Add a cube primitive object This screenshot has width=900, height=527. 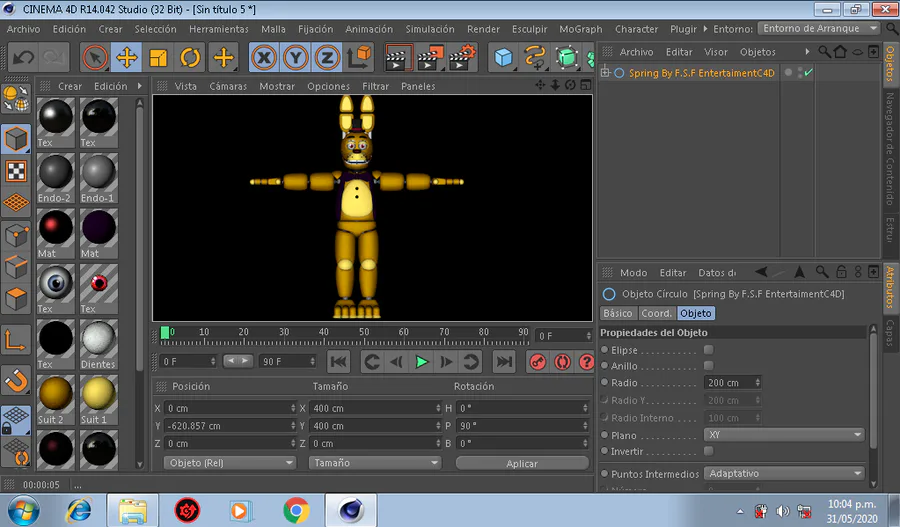504,58
